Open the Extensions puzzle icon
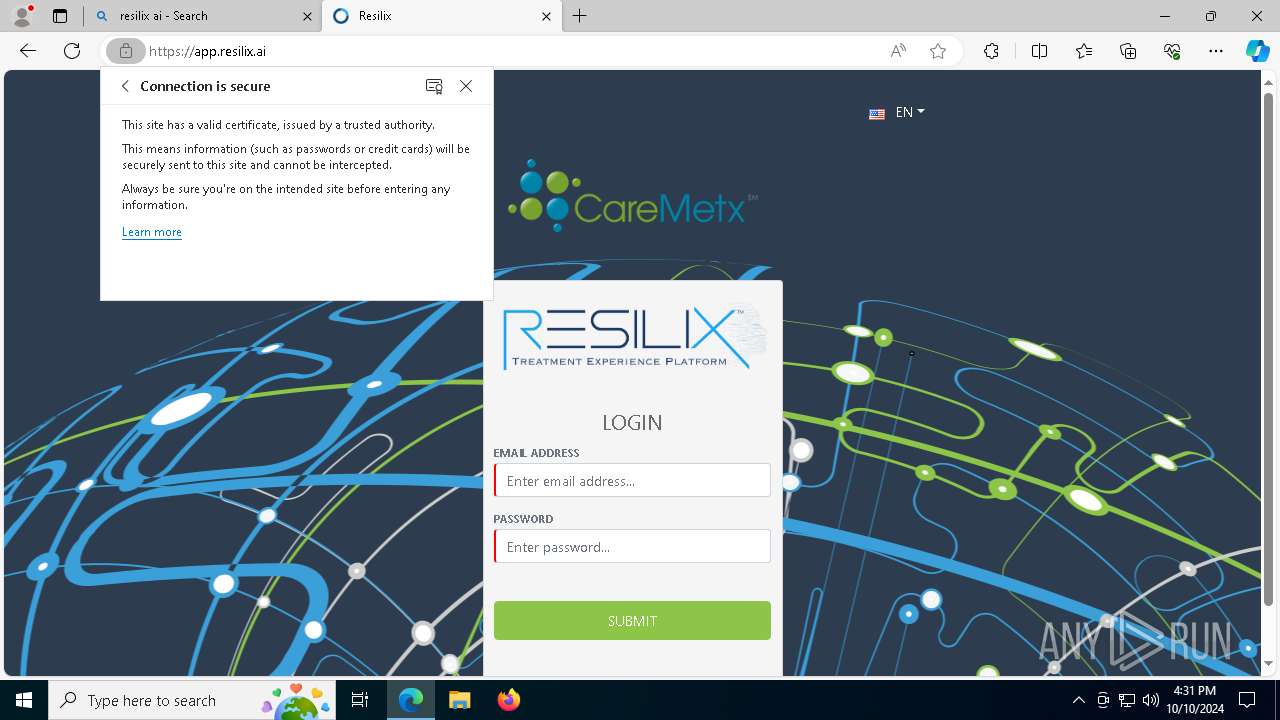 pos(991,51)
